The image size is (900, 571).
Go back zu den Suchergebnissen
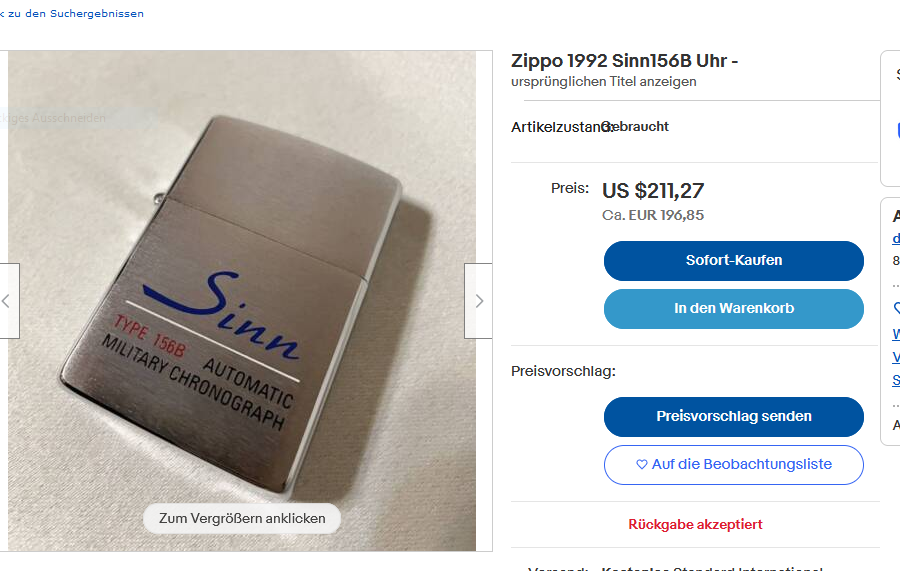[x=72, y=13]
